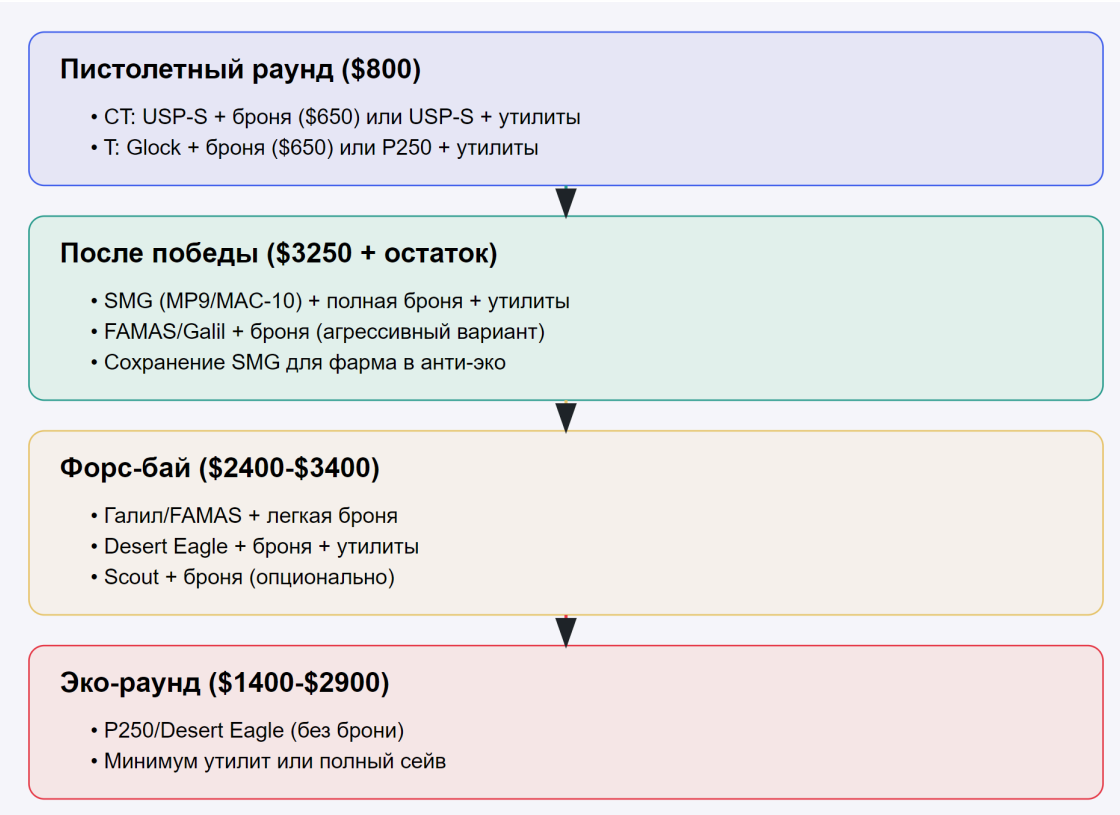Click the arrow pointing to Форс-бай box
The height and width of the screenshot is (815, 1120).
(x=566, y=416)
